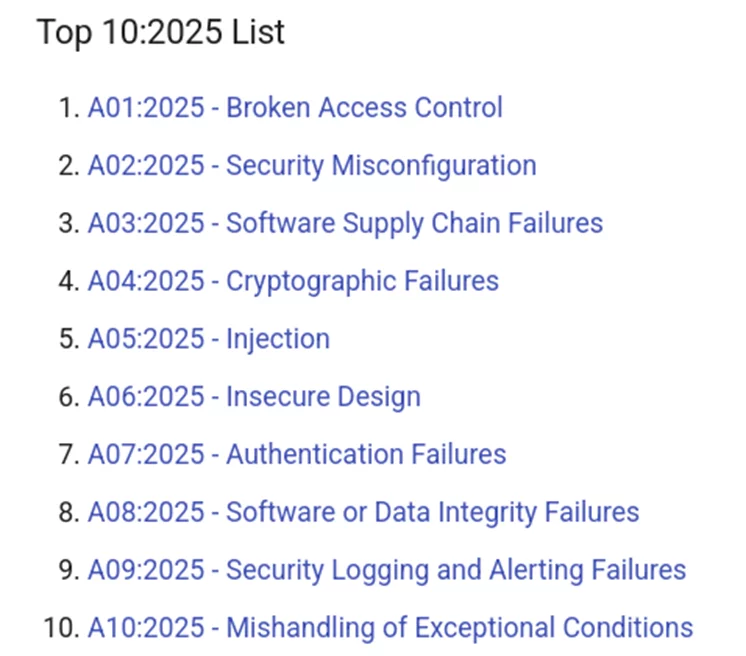The width and height of the screenshot is (746, 656).
Task: Follow the A02:2025 list entry
Action: (146, 165)
